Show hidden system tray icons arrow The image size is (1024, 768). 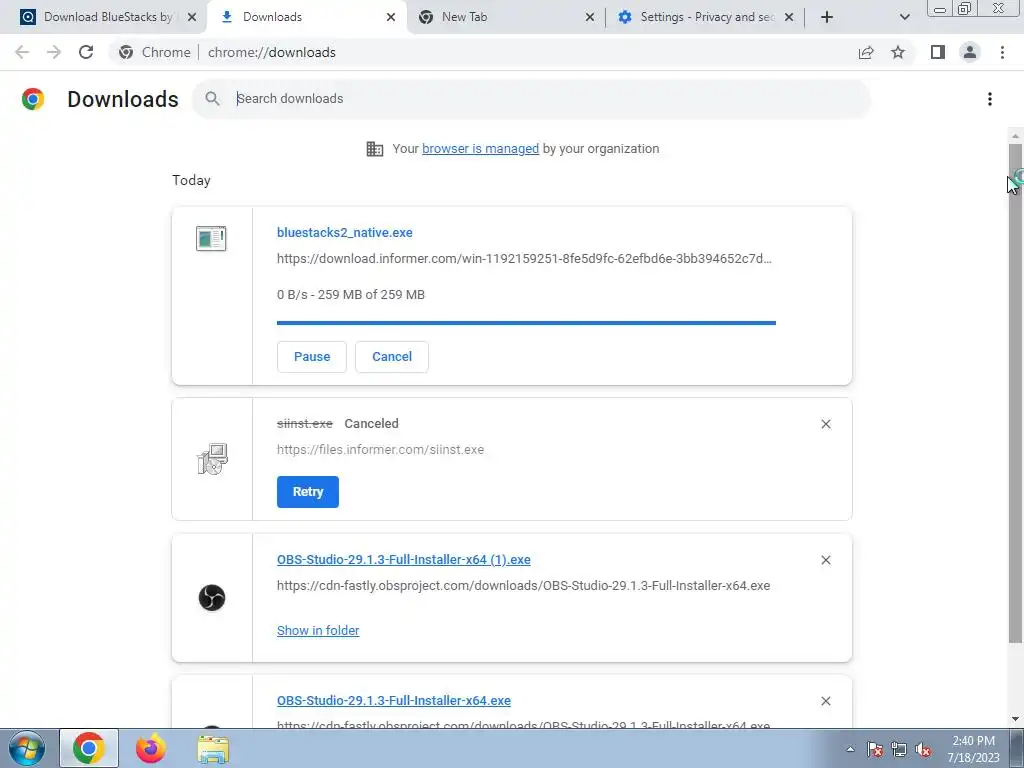tap(850, 749)
